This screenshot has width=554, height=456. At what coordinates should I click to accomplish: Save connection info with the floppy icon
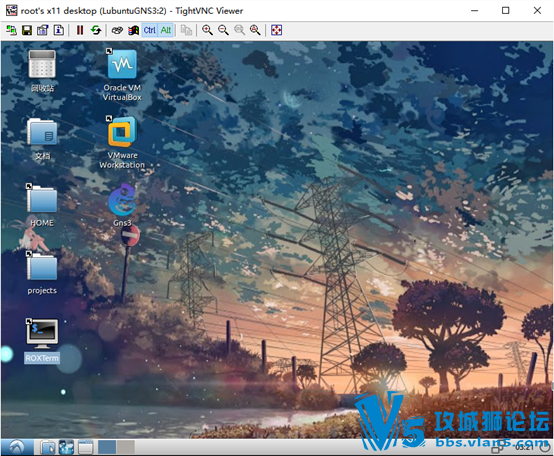pyautogui.click(x=27, y=30)
